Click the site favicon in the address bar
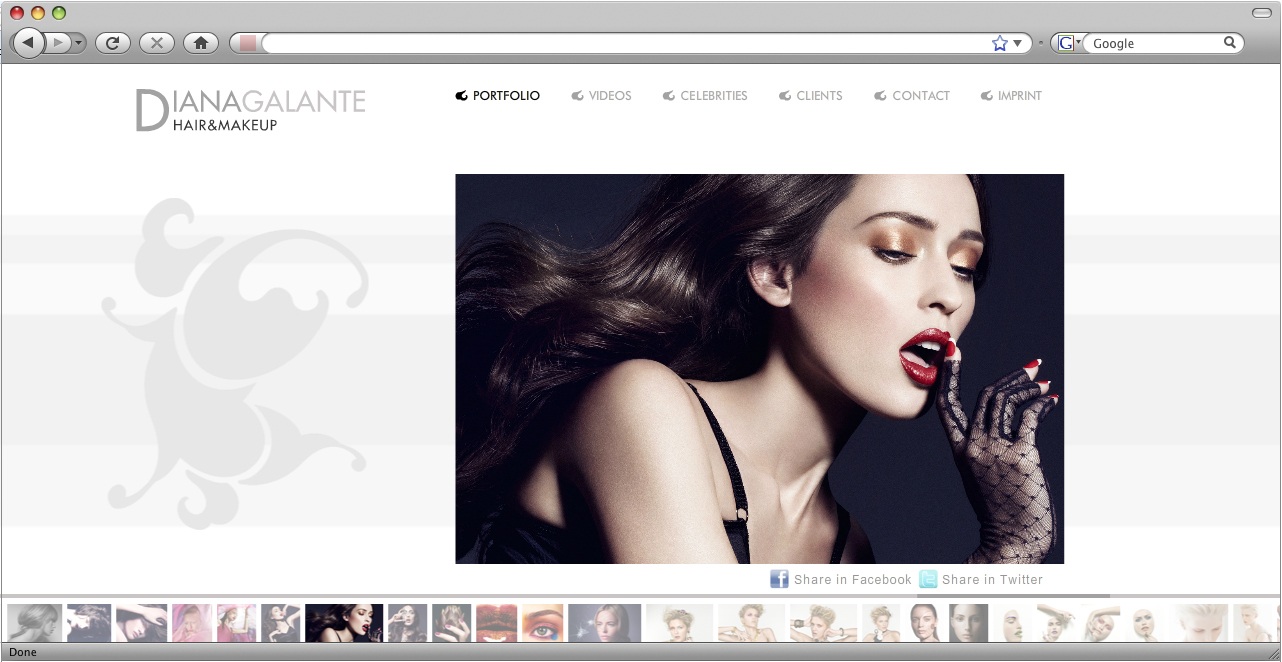The width and height of the screenshot is (1282, 662). (248, 43)
